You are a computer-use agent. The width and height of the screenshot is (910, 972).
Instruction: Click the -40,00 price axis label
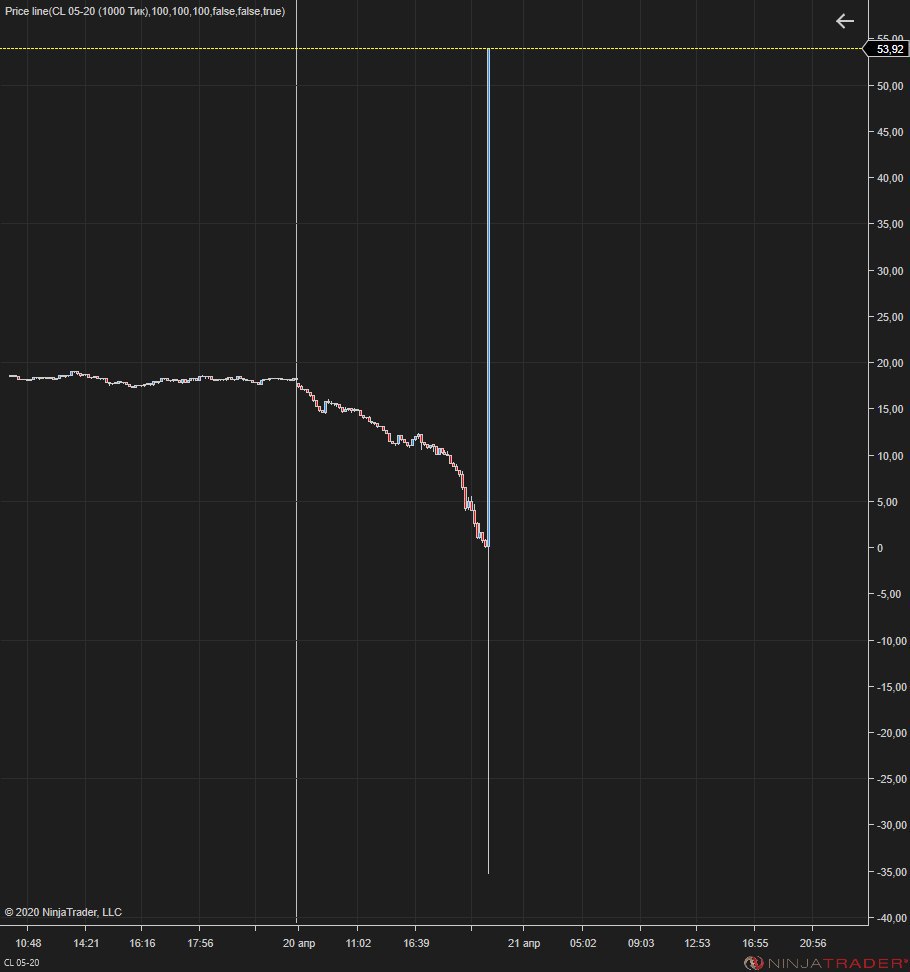890,918
